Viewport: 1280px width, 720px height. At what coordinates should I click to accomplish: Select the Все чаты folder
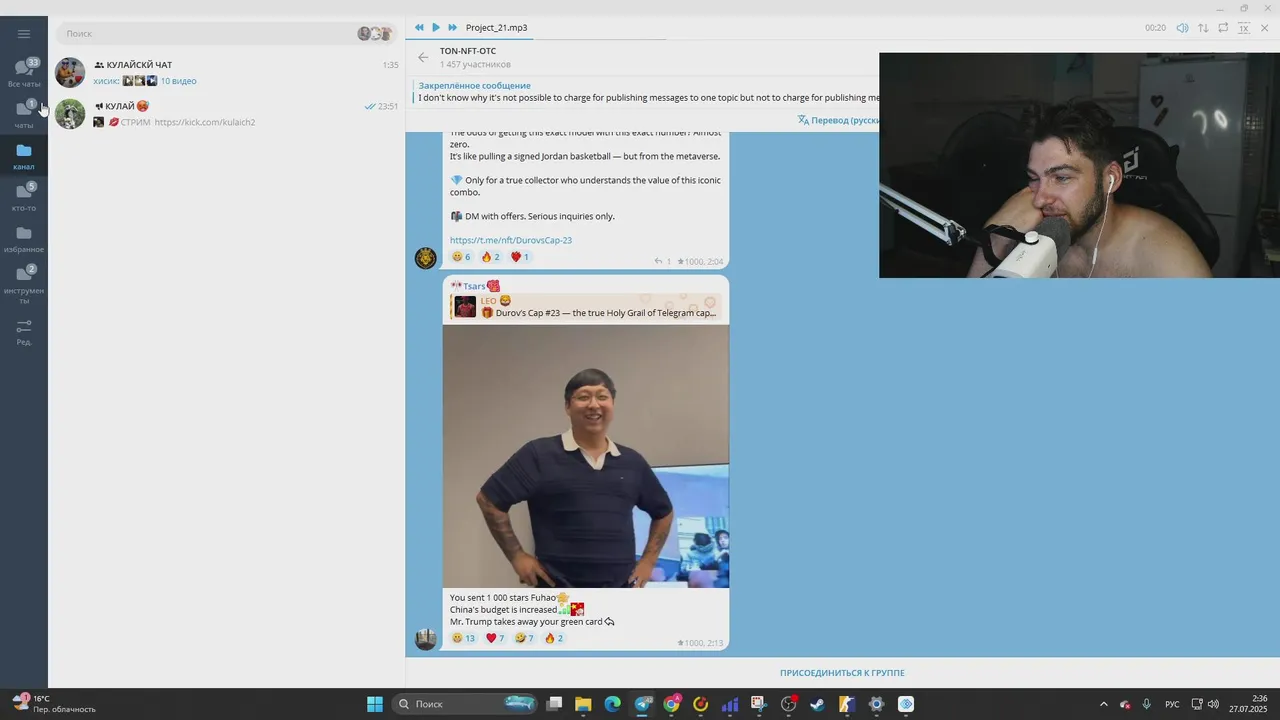(x=24, y=73)
